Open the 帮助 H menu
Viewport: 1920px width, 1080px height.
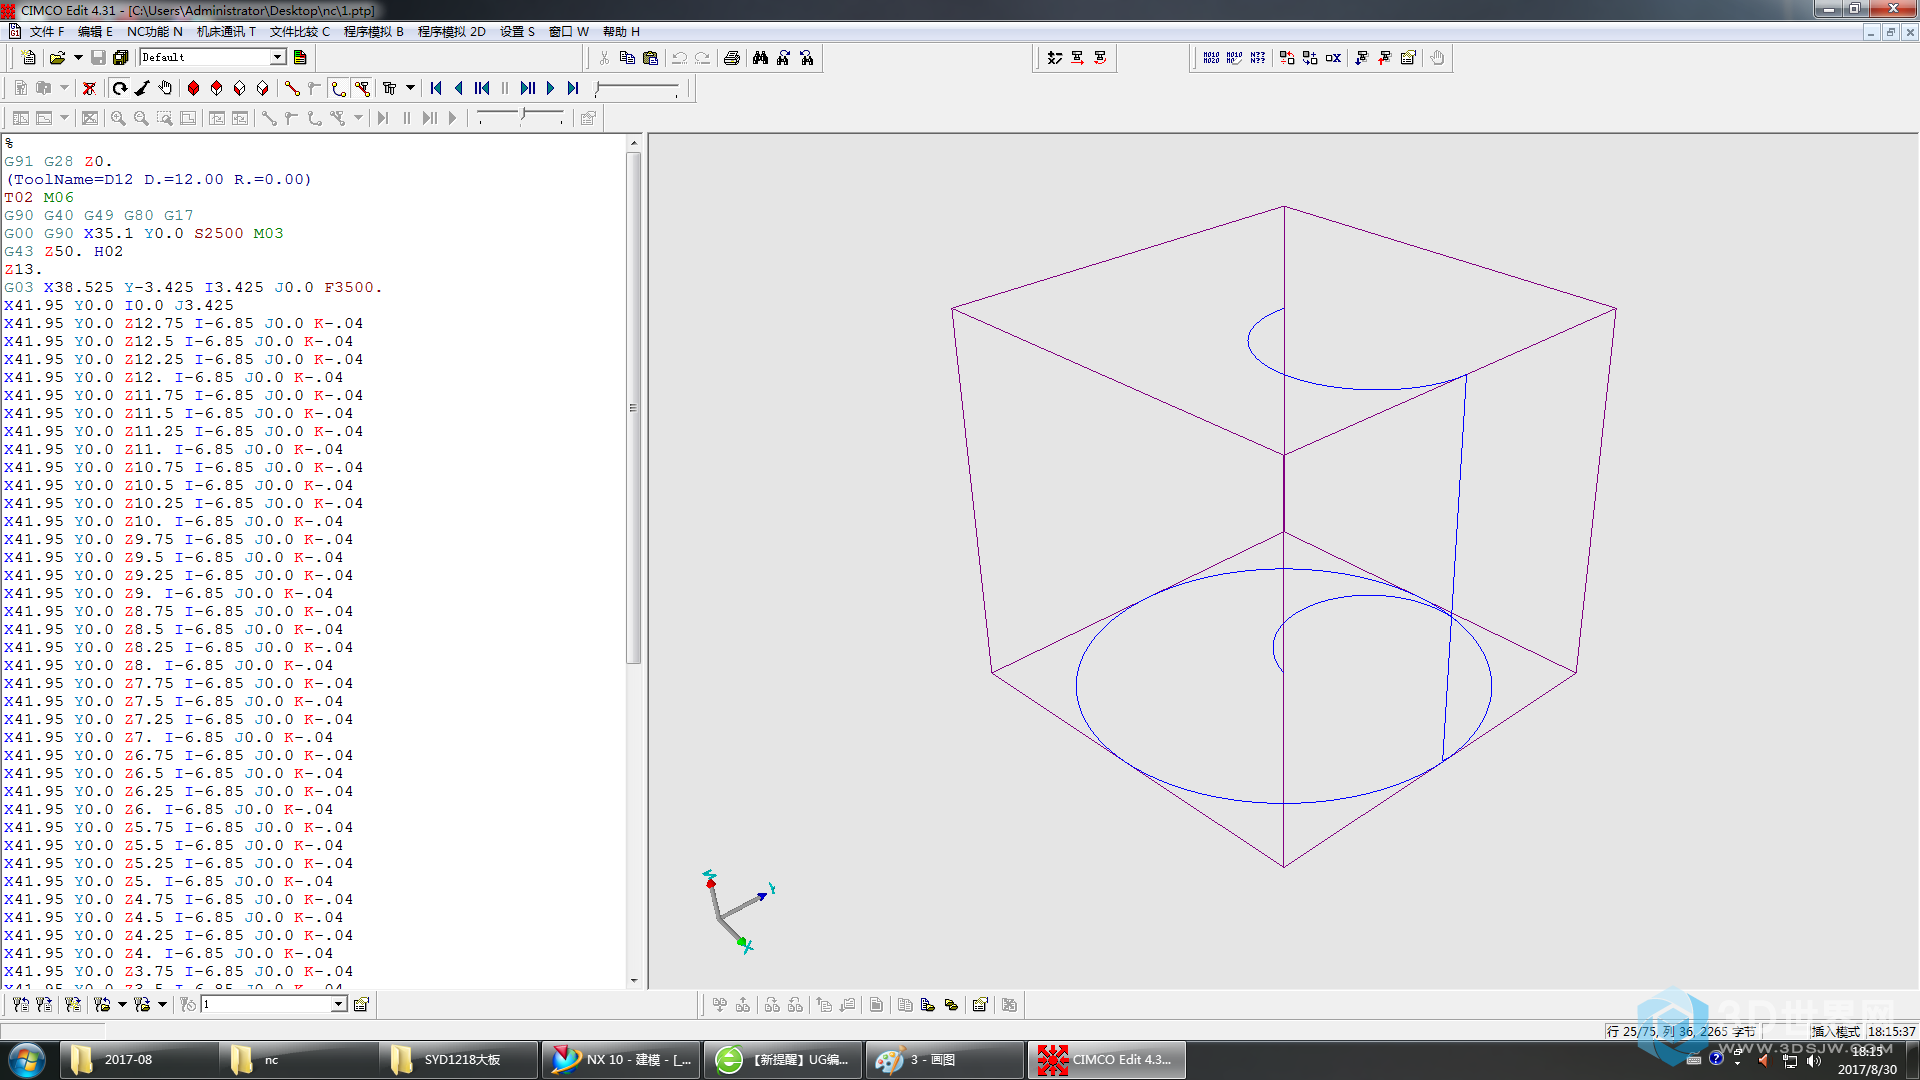(621, 32)
